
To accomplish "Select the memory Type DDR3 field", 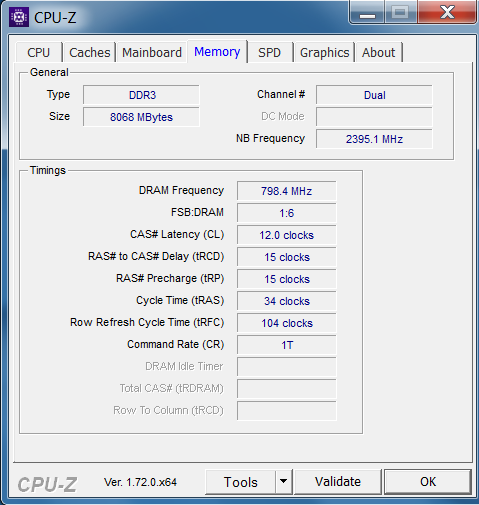I will click(141, 95).
